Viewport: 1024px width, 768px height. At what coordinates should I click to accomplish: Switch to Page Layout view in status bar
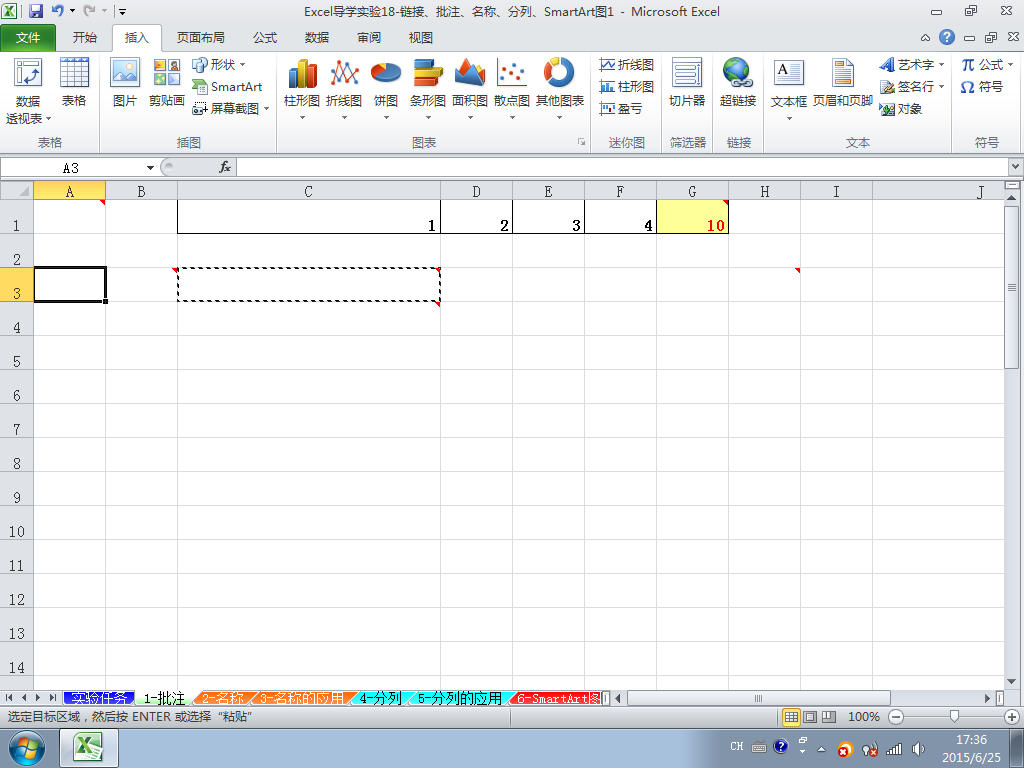coord(810,716)
